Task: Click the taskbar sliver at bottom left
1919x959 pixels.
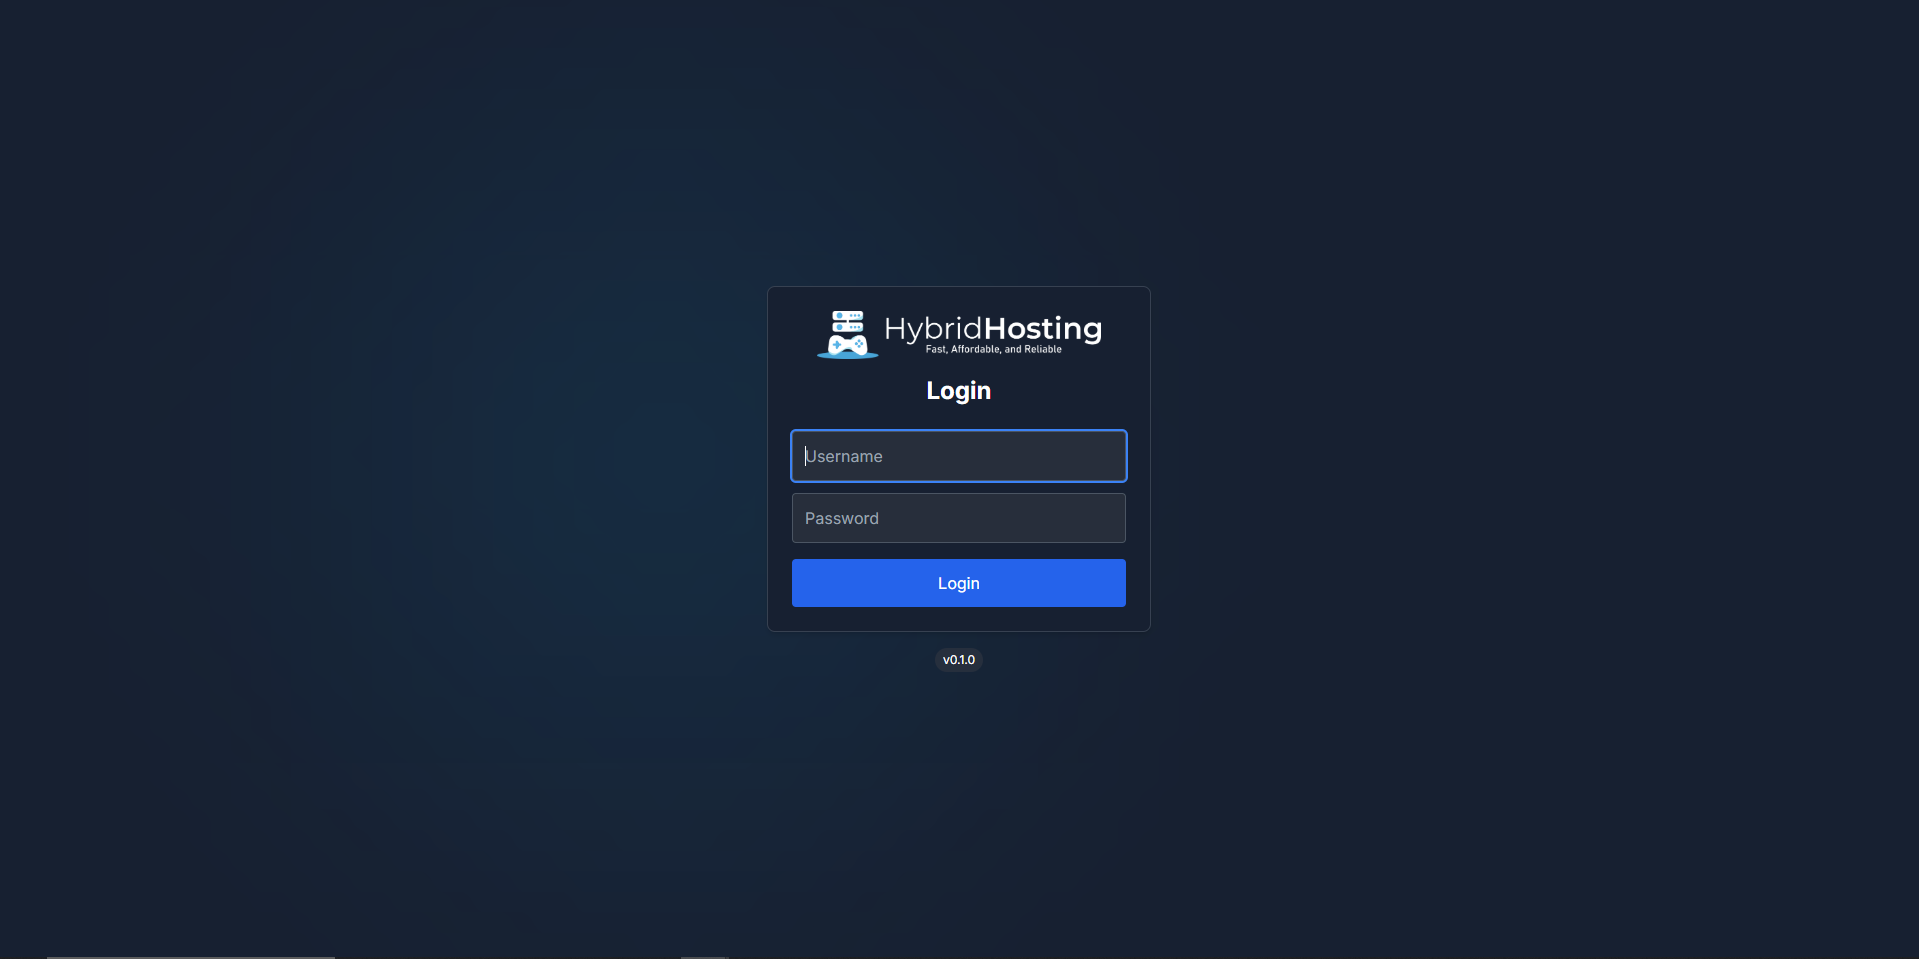Action: [190, 956]
